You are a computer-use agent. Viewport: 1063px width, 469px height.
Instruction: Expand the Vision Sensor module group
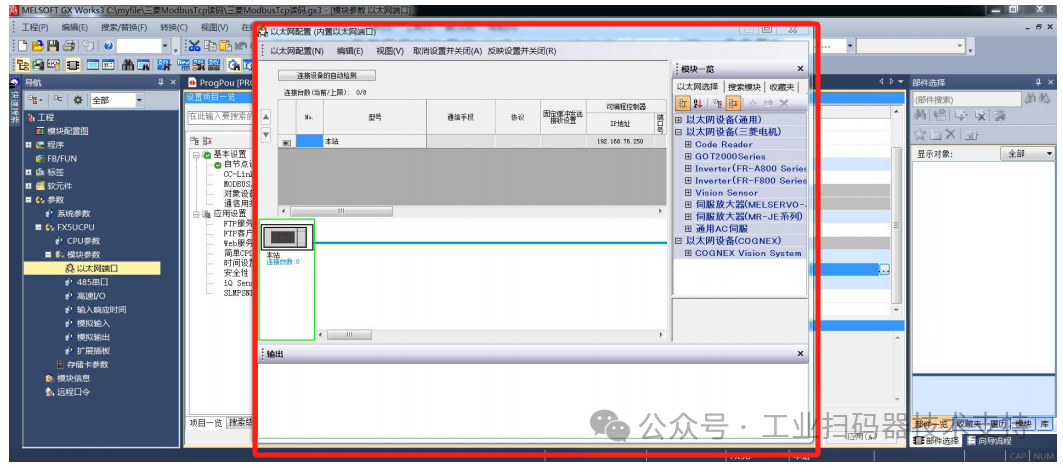click(x=688, y=192)
